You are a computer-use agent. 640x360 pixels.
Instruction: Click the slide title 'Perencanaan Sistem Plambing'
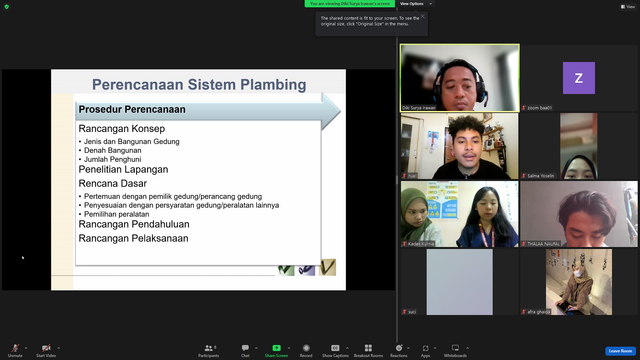pos(199,84)
